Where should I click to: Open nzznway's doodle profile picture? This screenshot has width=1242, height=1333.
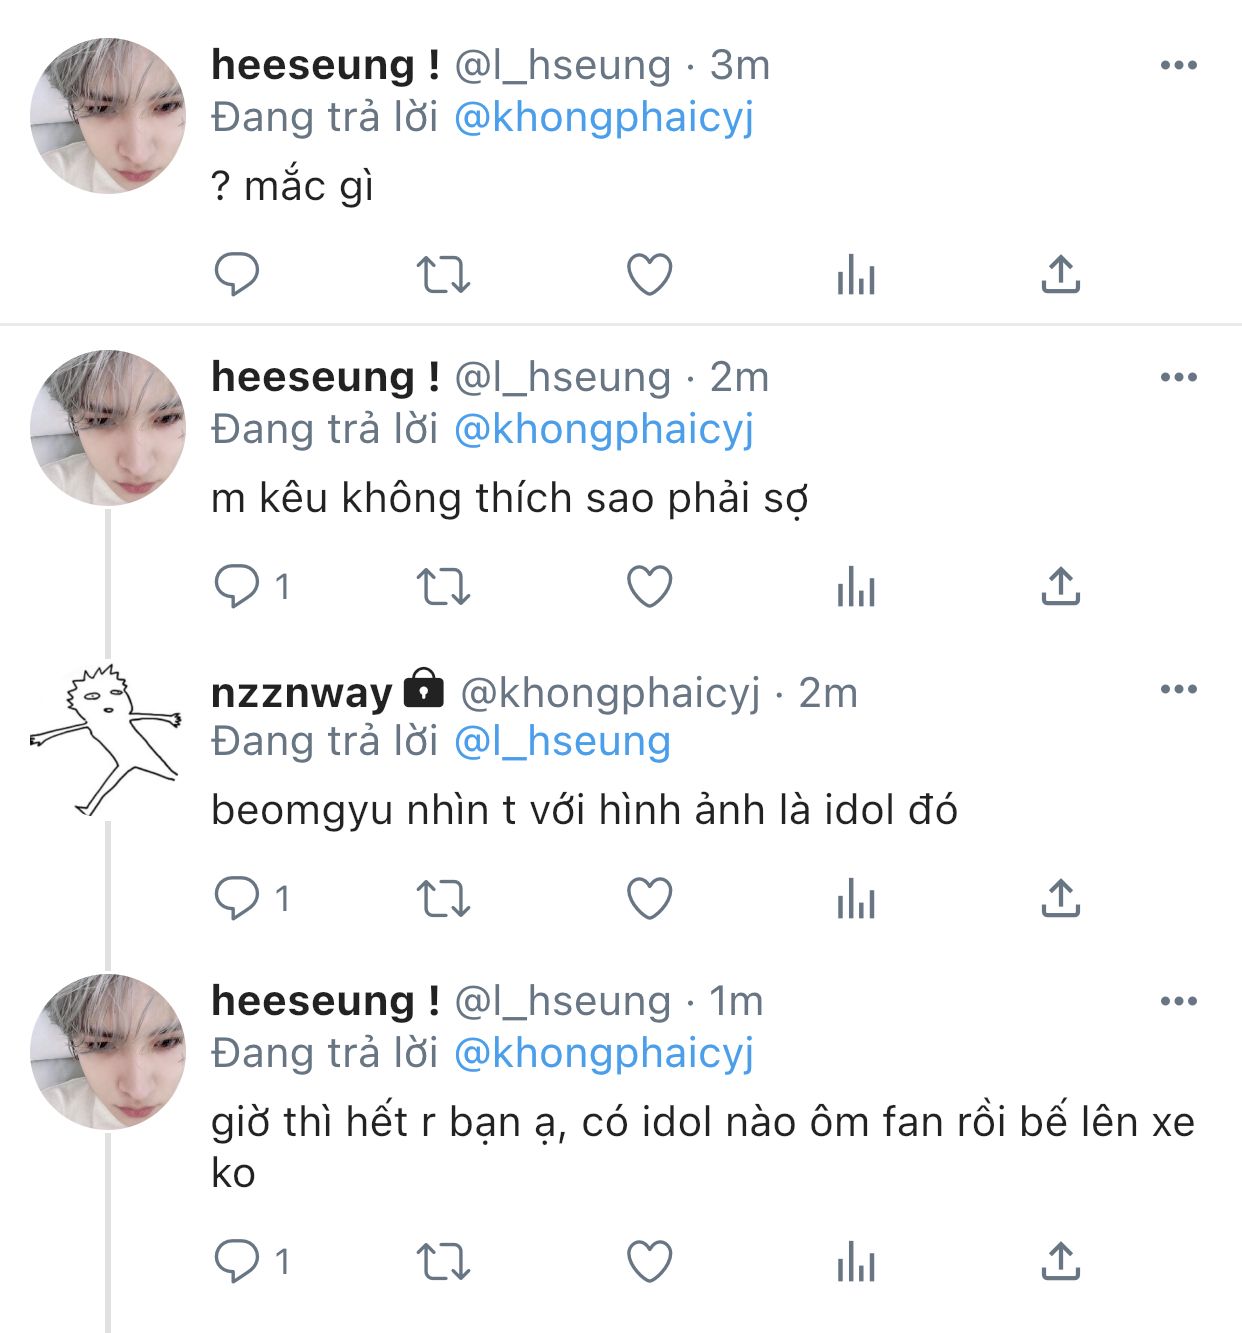(107, 740)
